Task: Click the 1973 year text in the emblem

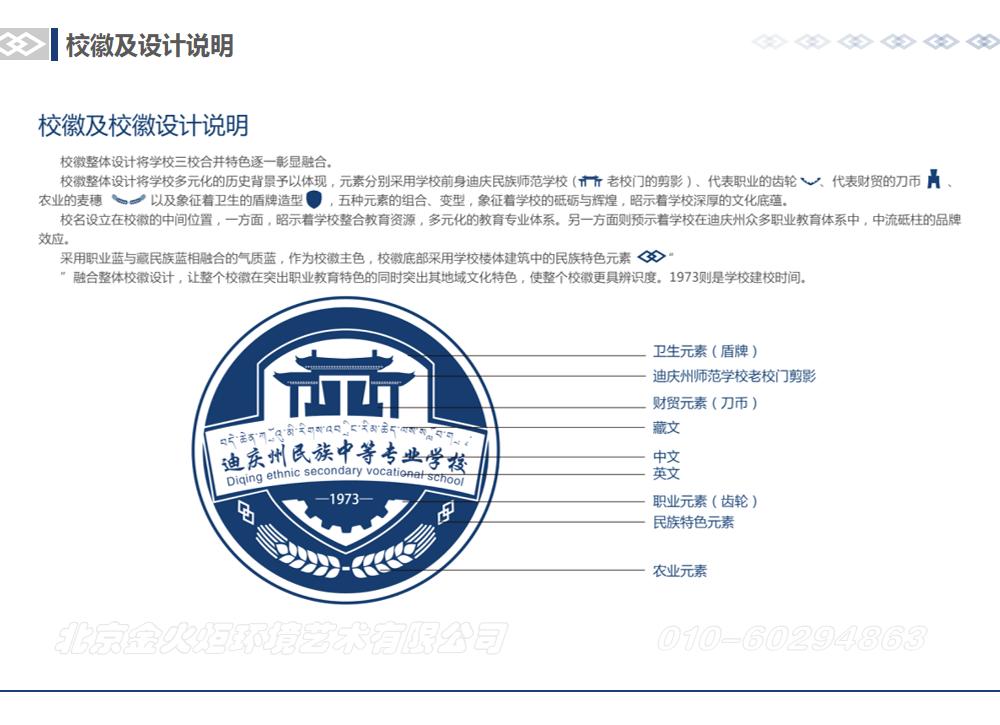Action: (344, 499)
